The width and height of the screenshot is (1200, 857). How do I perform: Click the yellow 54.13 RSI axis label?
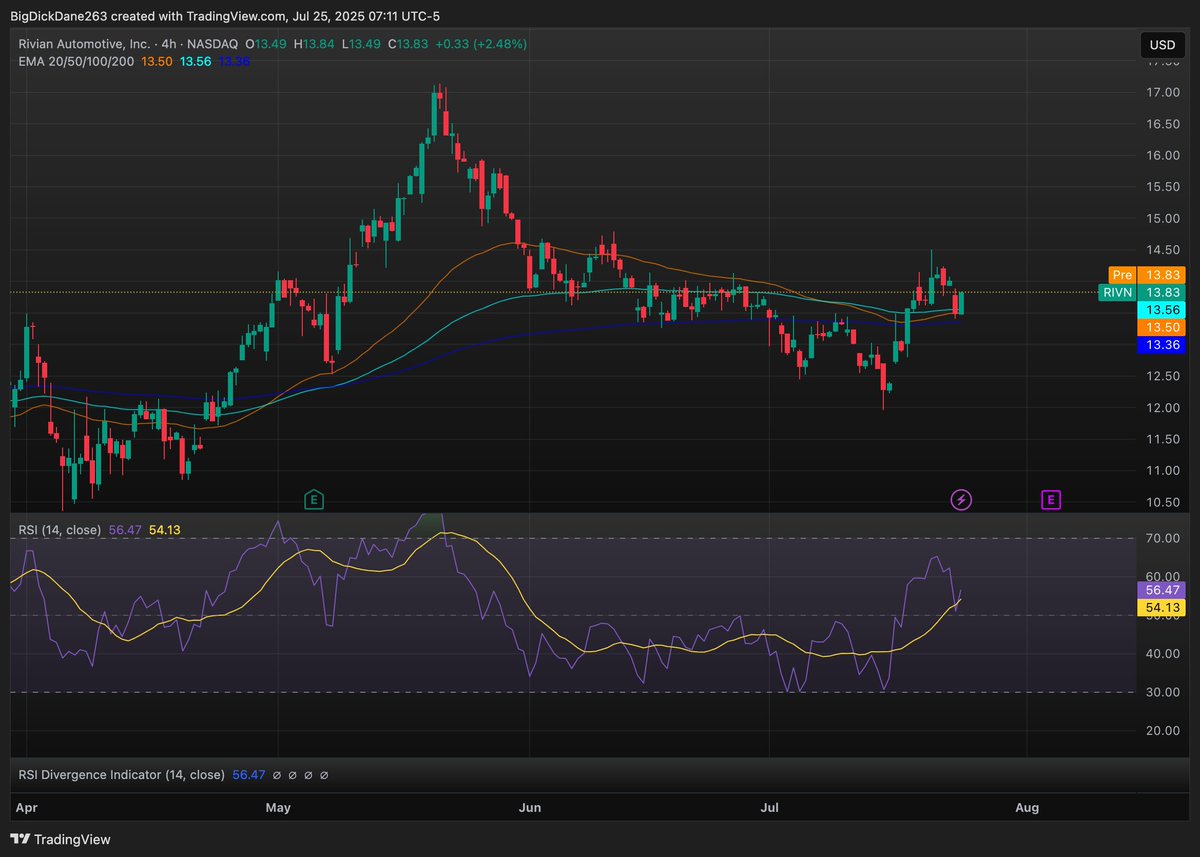pyautogui.click(x=1160, y=608)
